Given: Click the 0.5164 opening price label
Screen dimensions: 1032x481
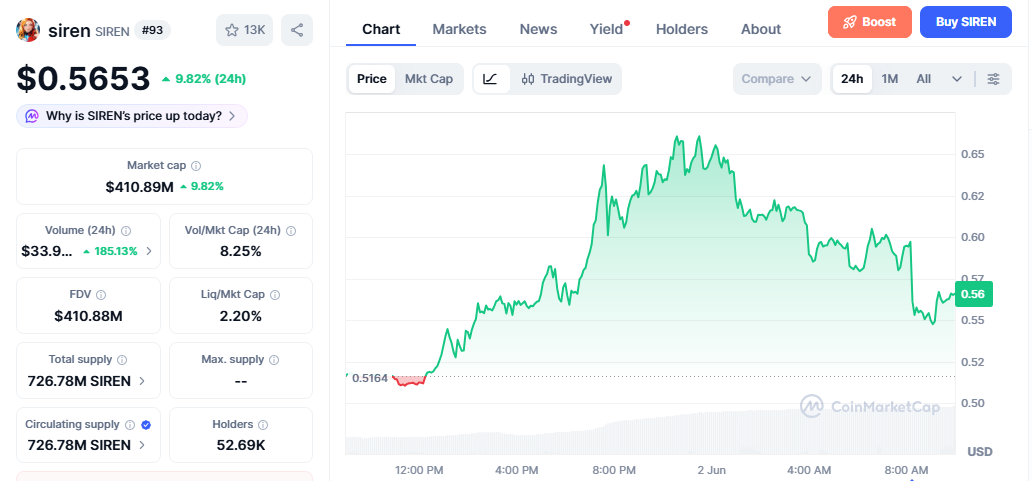Looking at the screenshot, I should [x=371, y=378].
